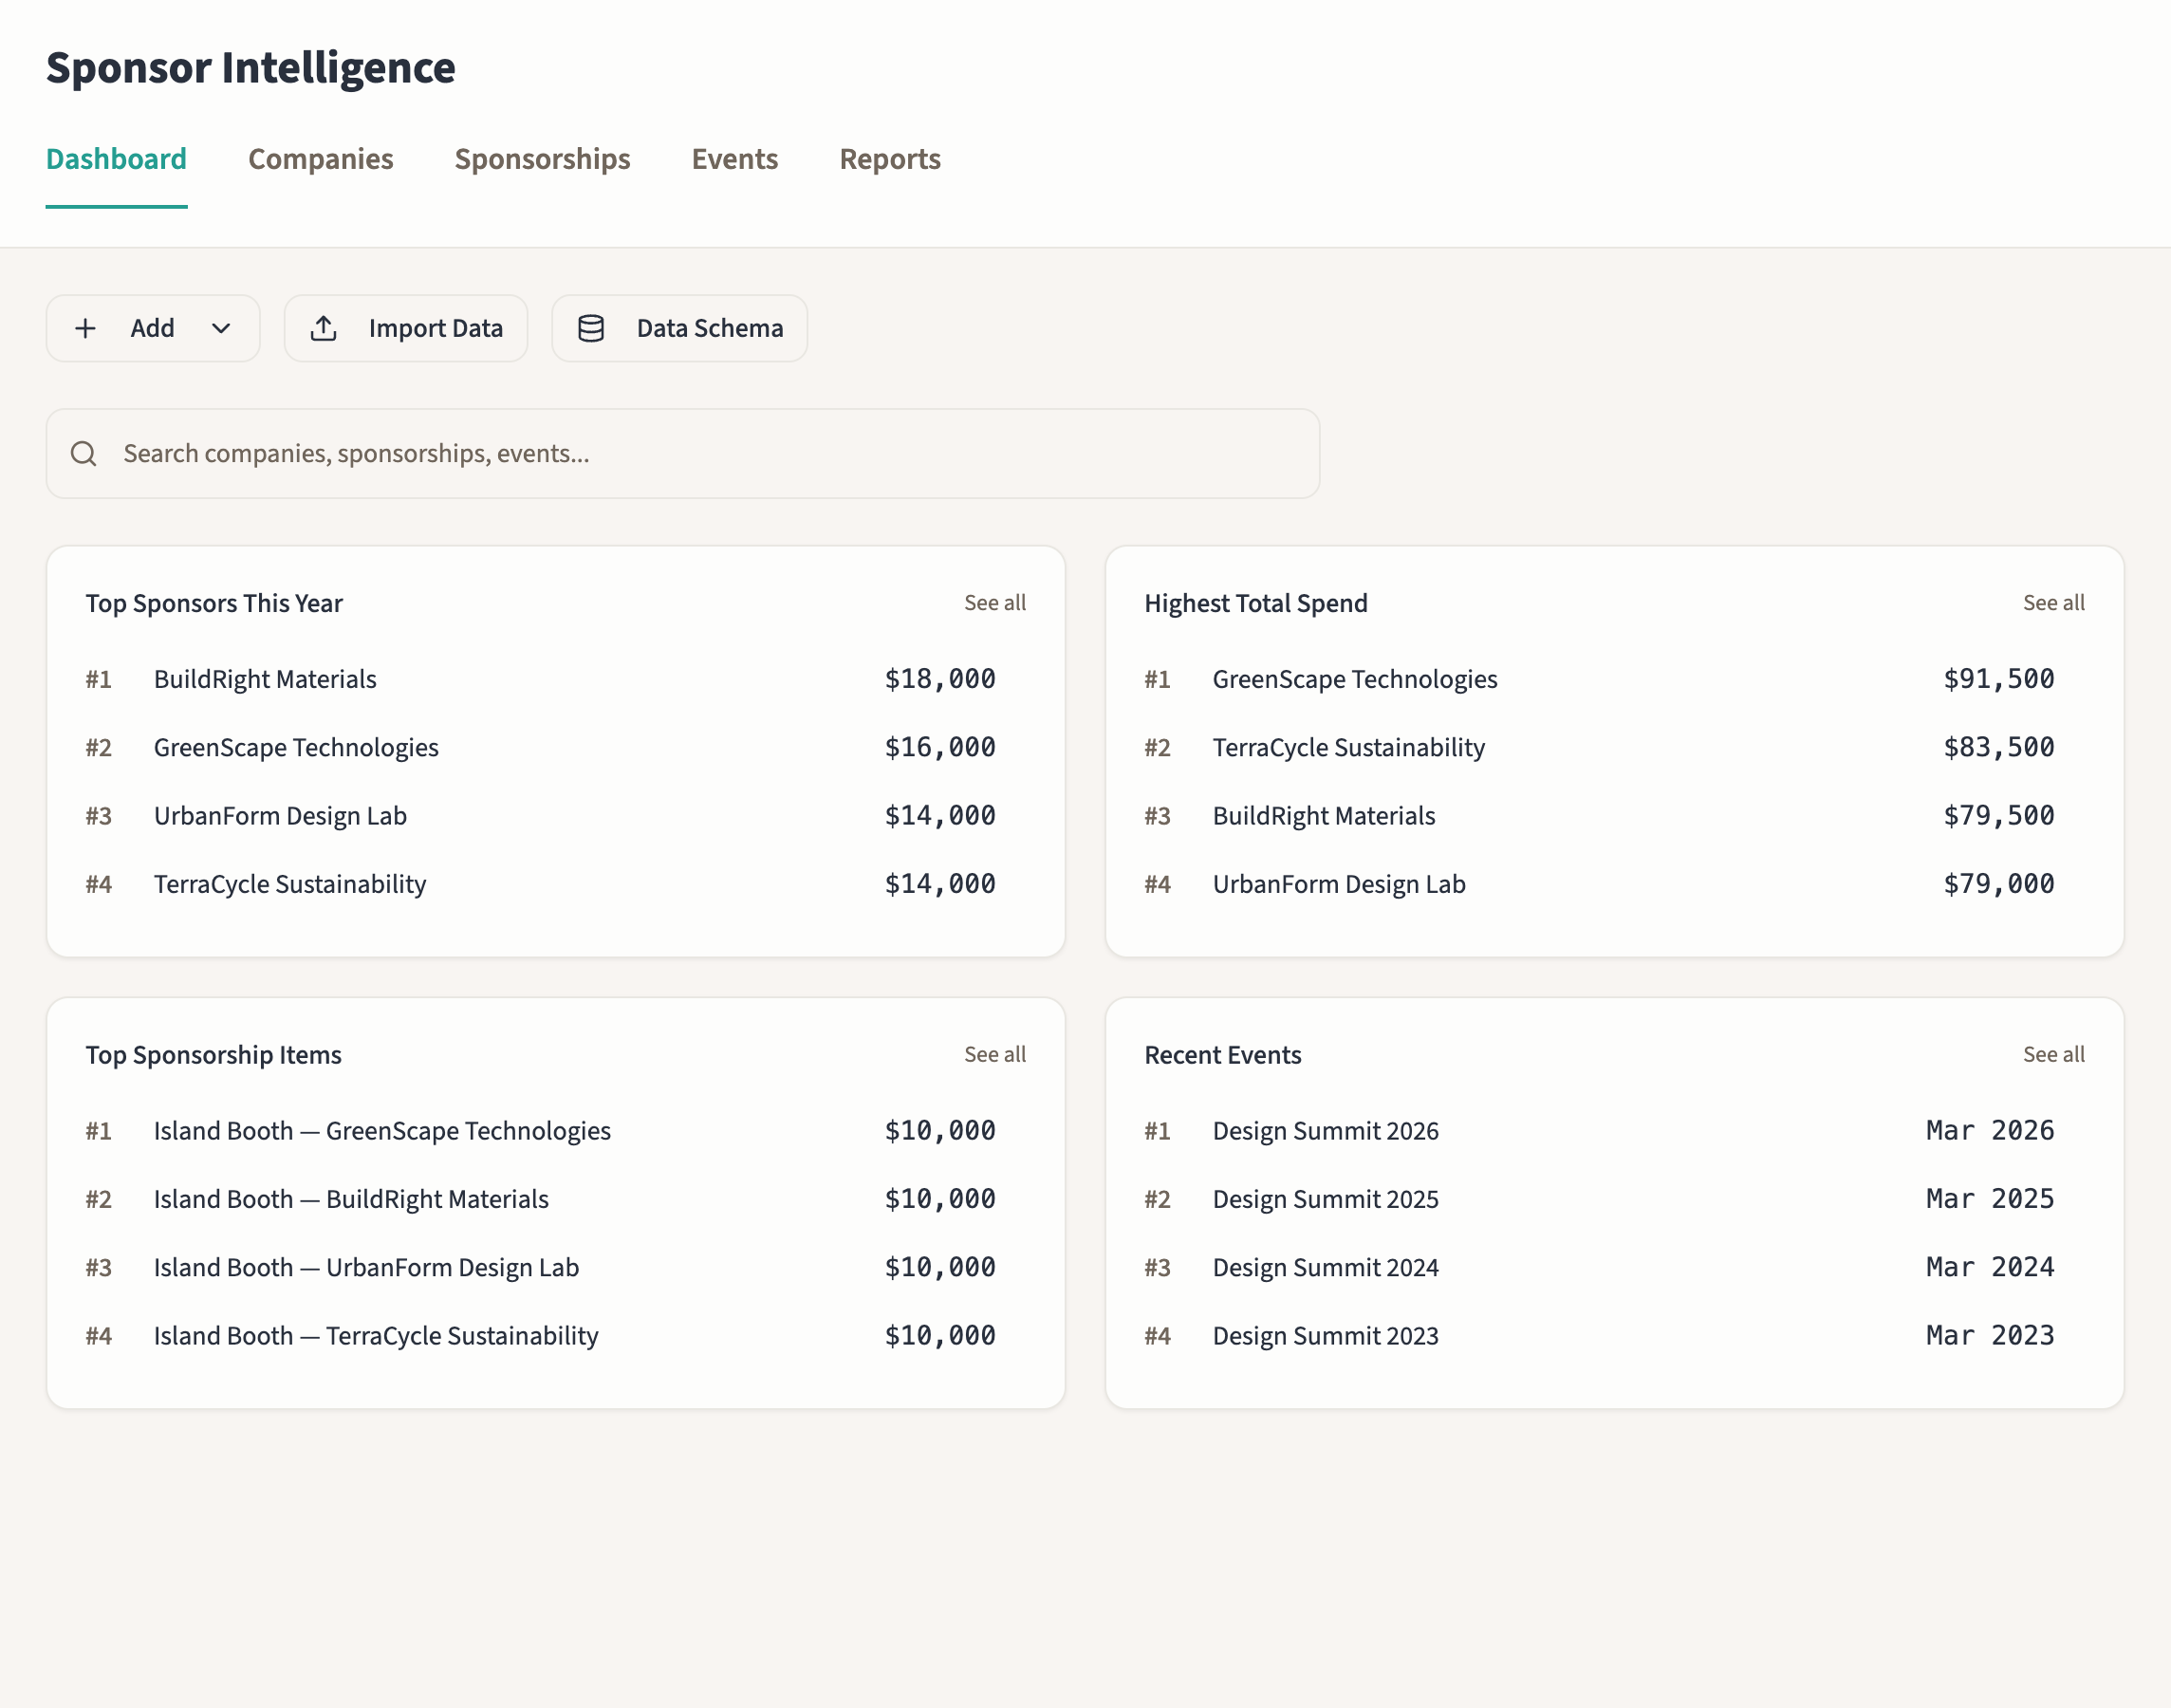Image resolution: width=2171 pixels, height=1708 pixels.
Task: See all Top Sponsors This Year
Action: [x=995, y=603]
